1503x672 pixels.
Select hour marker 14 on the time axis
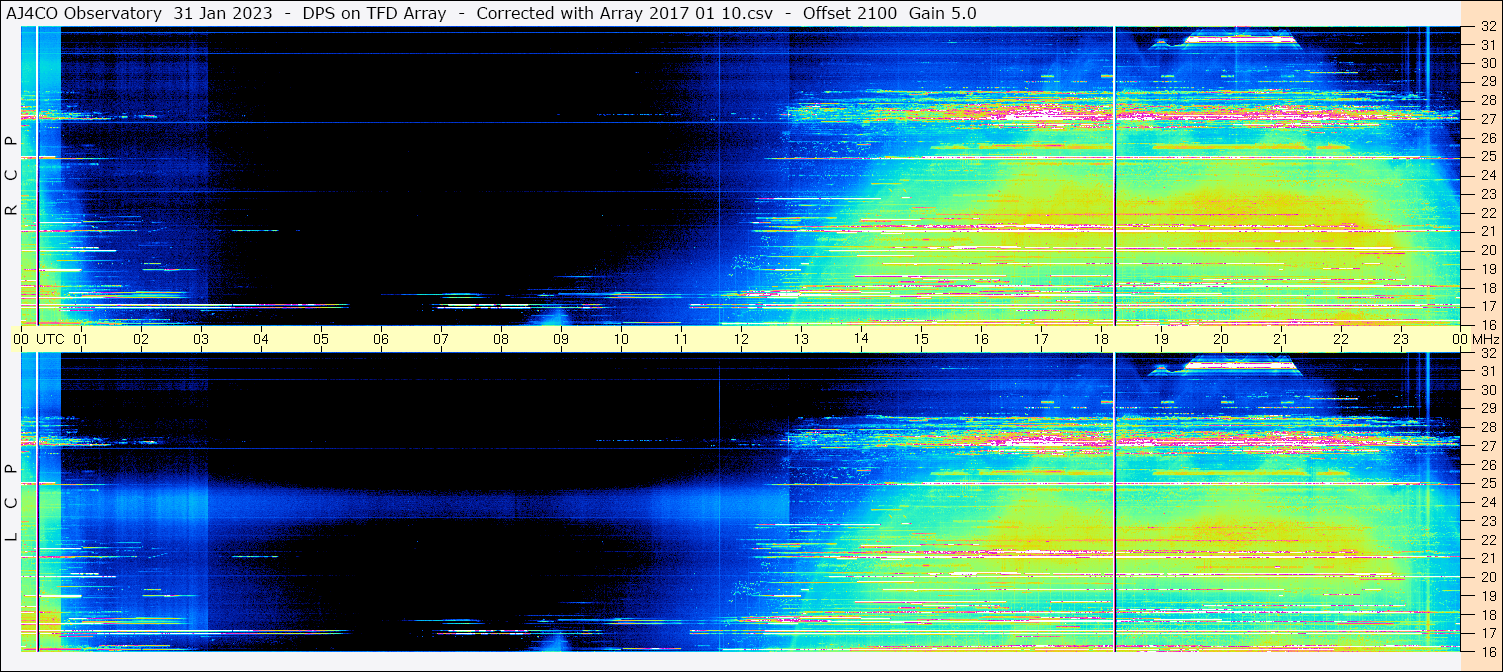[x=861, y=338]
